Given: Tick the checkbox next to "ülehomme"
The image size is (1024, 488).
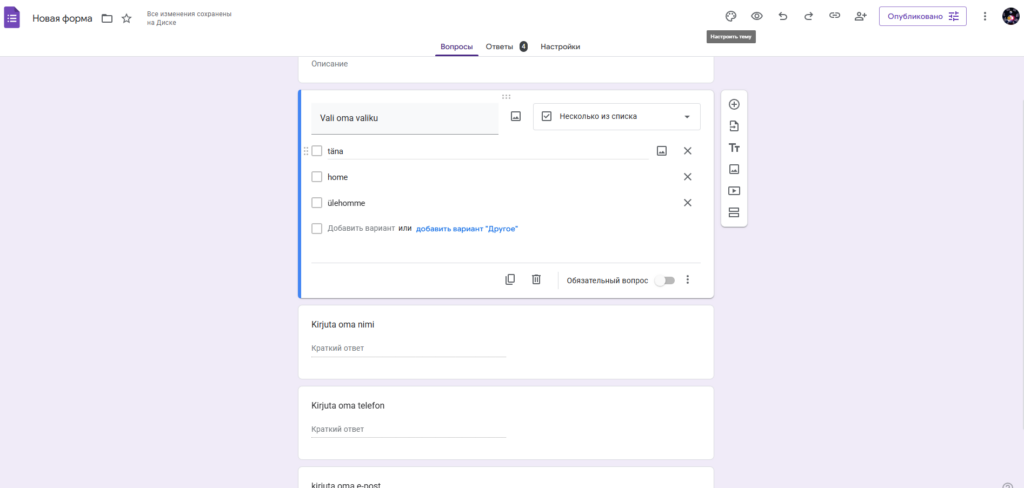Looking at the screenshot, I should [x=317, y=203].
